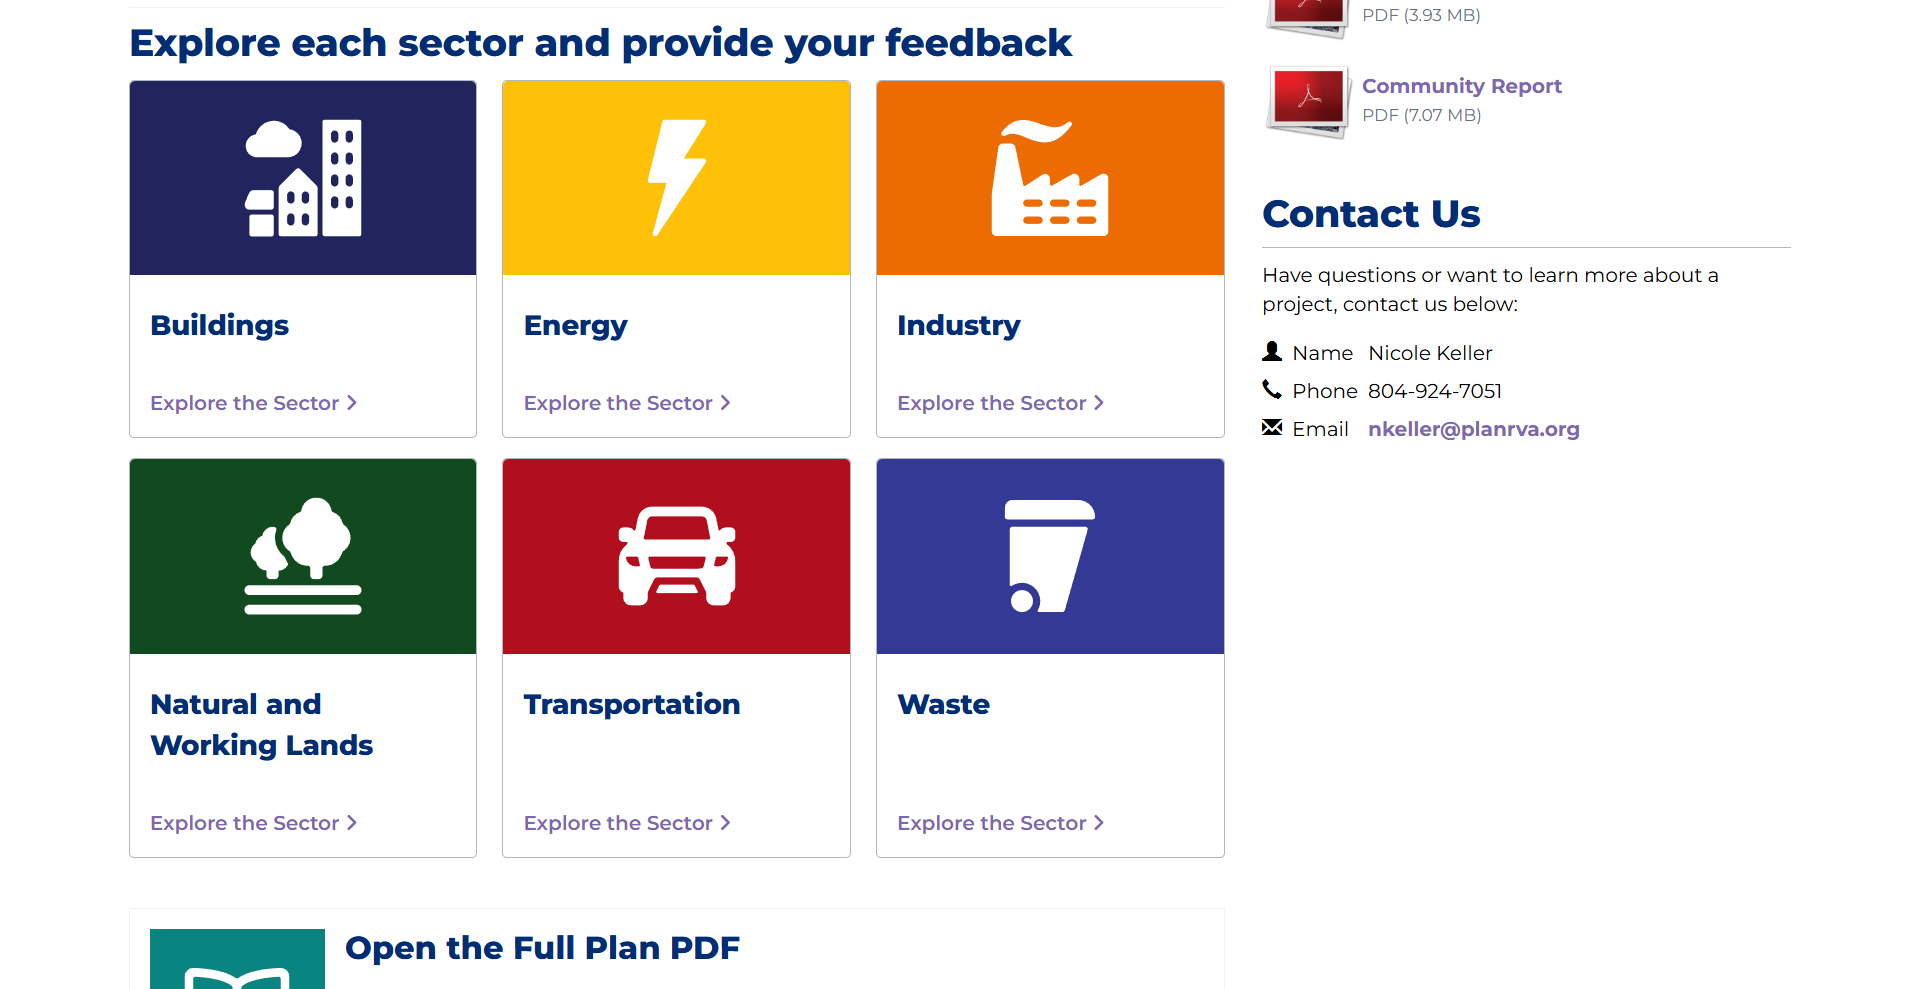Click the Transportation card heading

point(632,704)
